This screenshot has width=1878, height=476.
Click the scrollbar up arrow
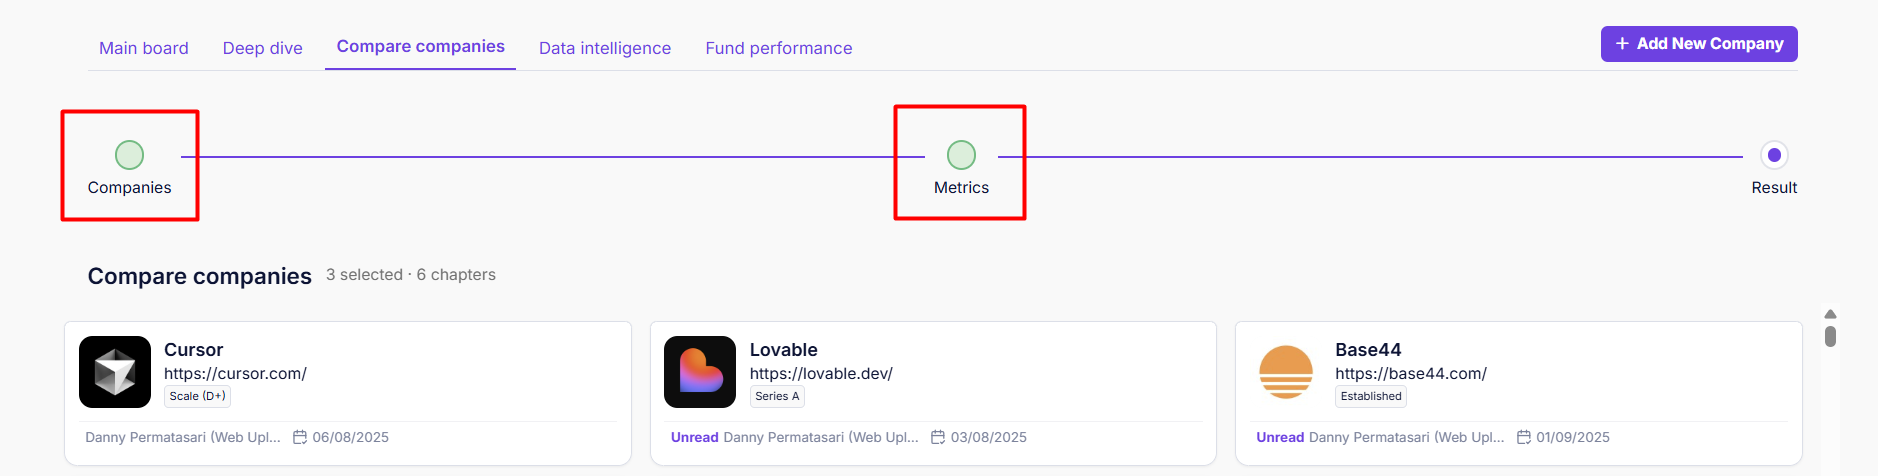1830,314
